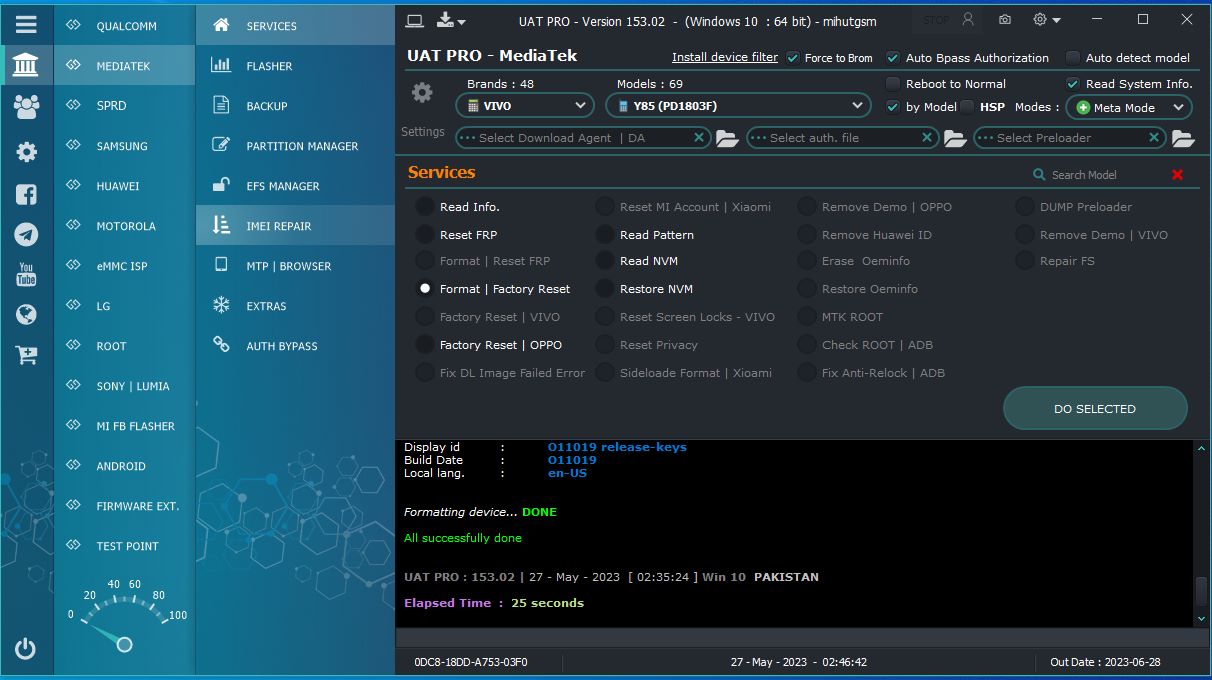
Task: Click the power icon at bottom left
Action: tap(26, 649)
